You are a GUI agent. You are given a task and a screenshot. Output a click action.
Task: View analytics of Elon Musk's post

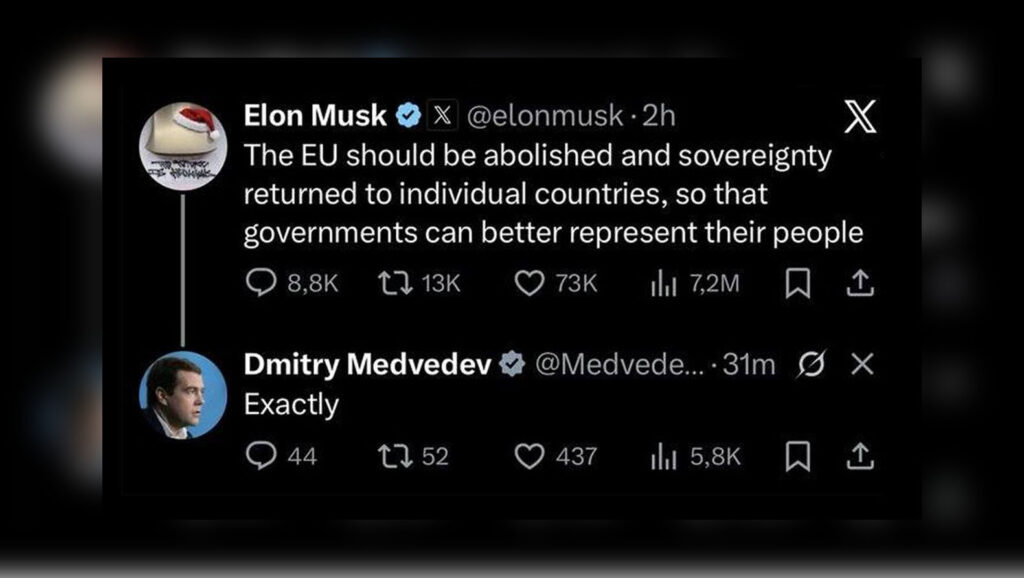(x=664, y=284)
